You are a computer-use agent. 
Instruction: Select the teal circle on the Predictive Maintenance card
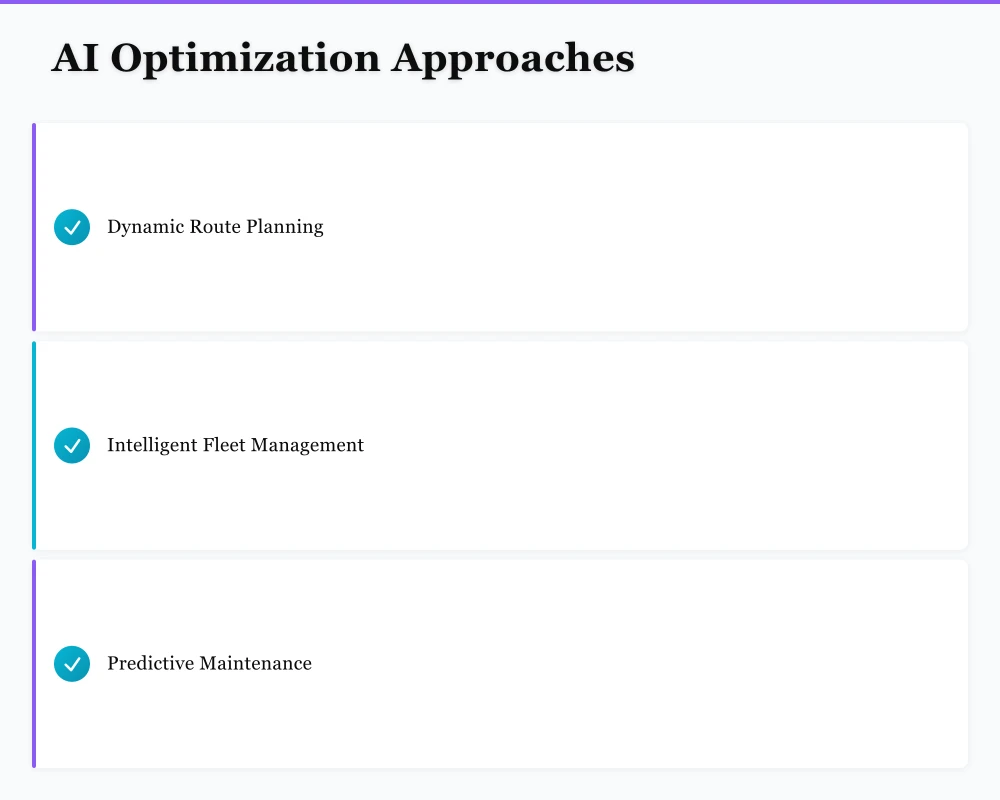click(x=71, y=663)
